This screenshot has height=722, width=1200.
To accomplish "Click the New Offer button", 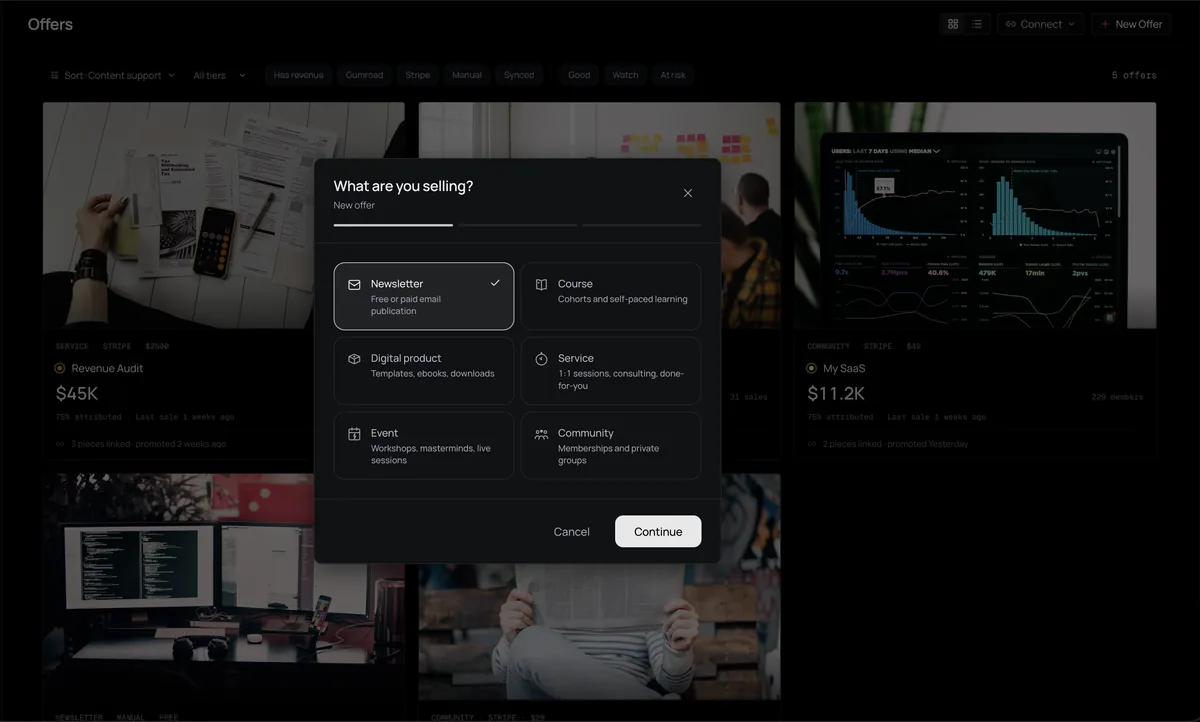I will (x=1131, y=24).
